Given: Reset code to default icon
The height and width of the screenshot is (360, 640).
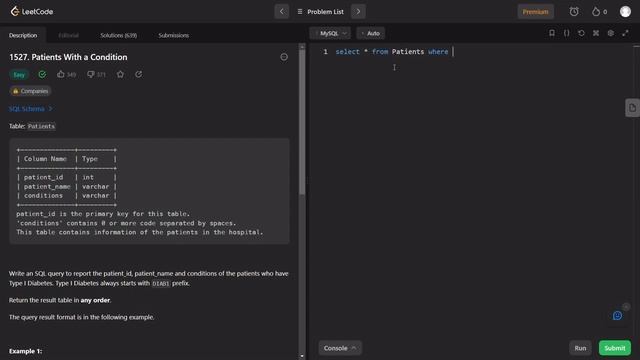Looking at the screenshot, I should 581,33.
